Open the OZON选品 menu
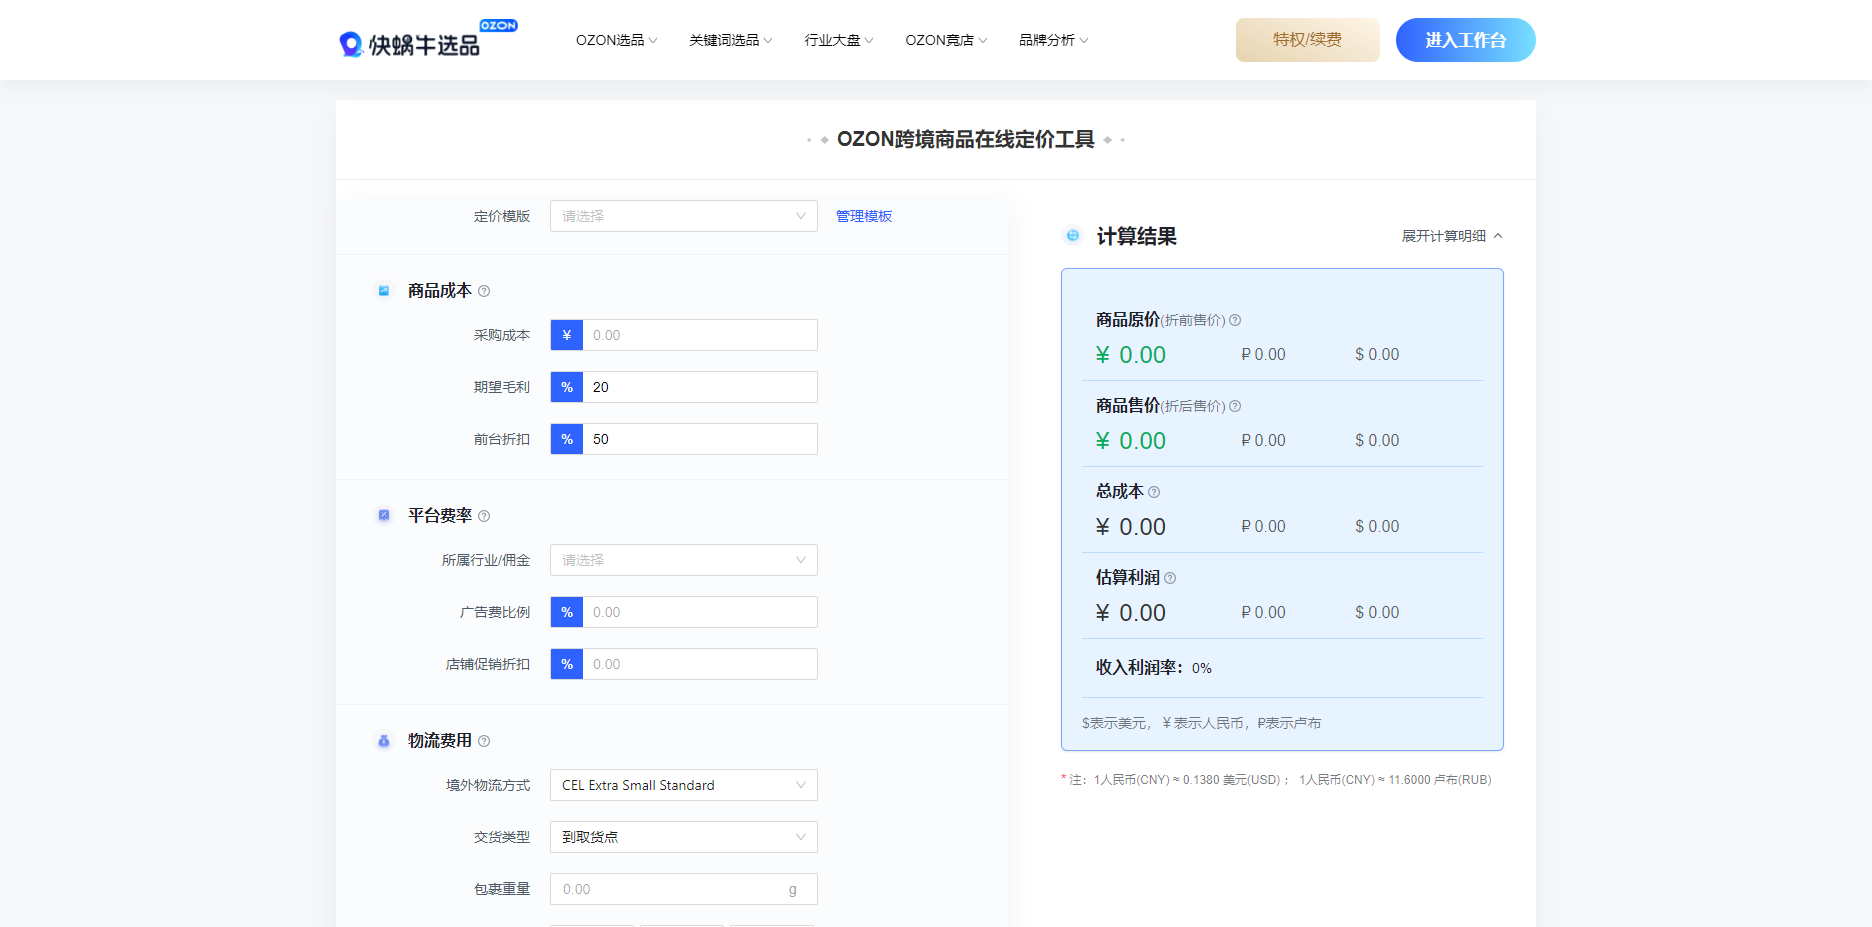Viewport: 1872px width, 927px height. click(x=616, y=40)
